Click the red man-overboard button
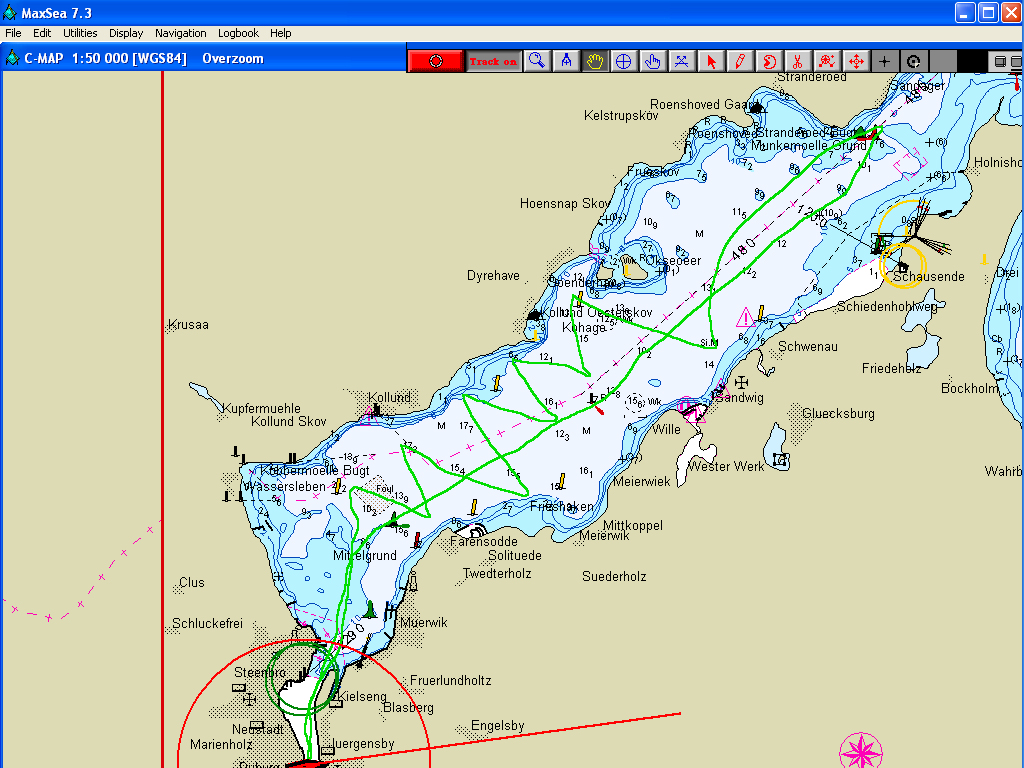The image size is (1024, 768). pos(436,61)
